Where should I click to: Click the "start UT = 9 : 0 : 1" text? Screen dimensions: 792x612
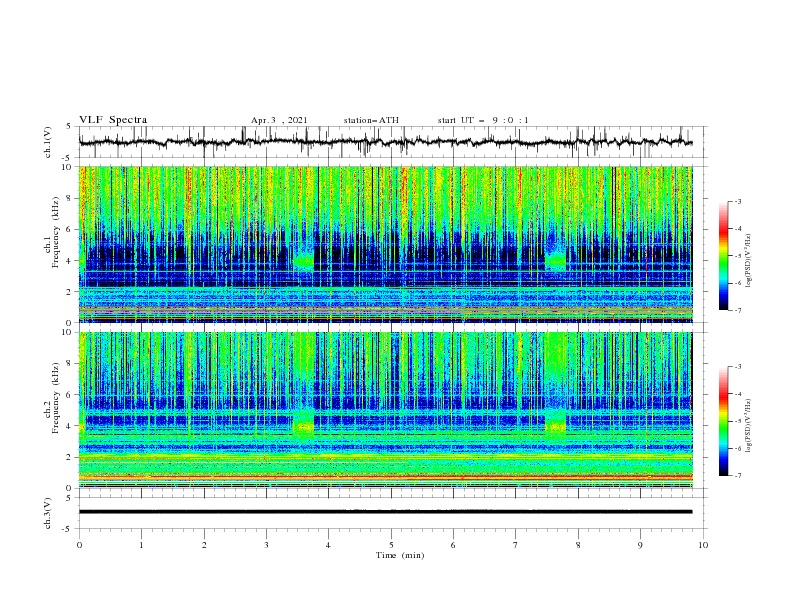[x=483, y=120]
